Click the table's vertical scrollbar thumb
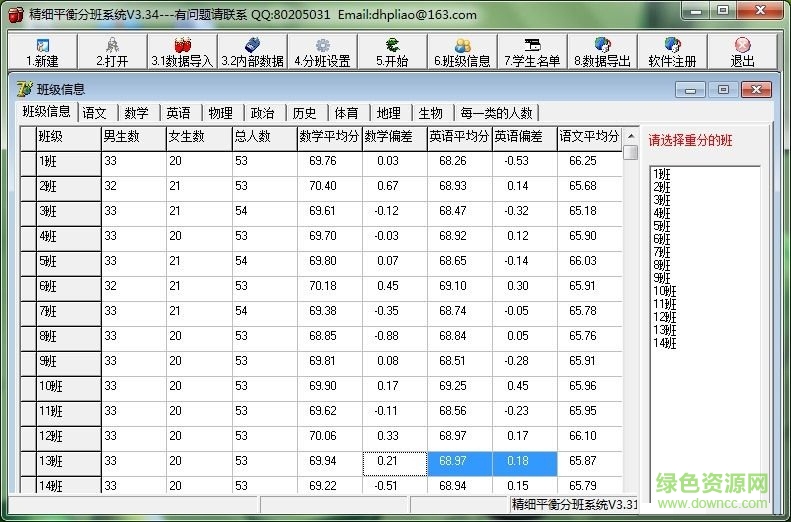 (x=630, y=153)
